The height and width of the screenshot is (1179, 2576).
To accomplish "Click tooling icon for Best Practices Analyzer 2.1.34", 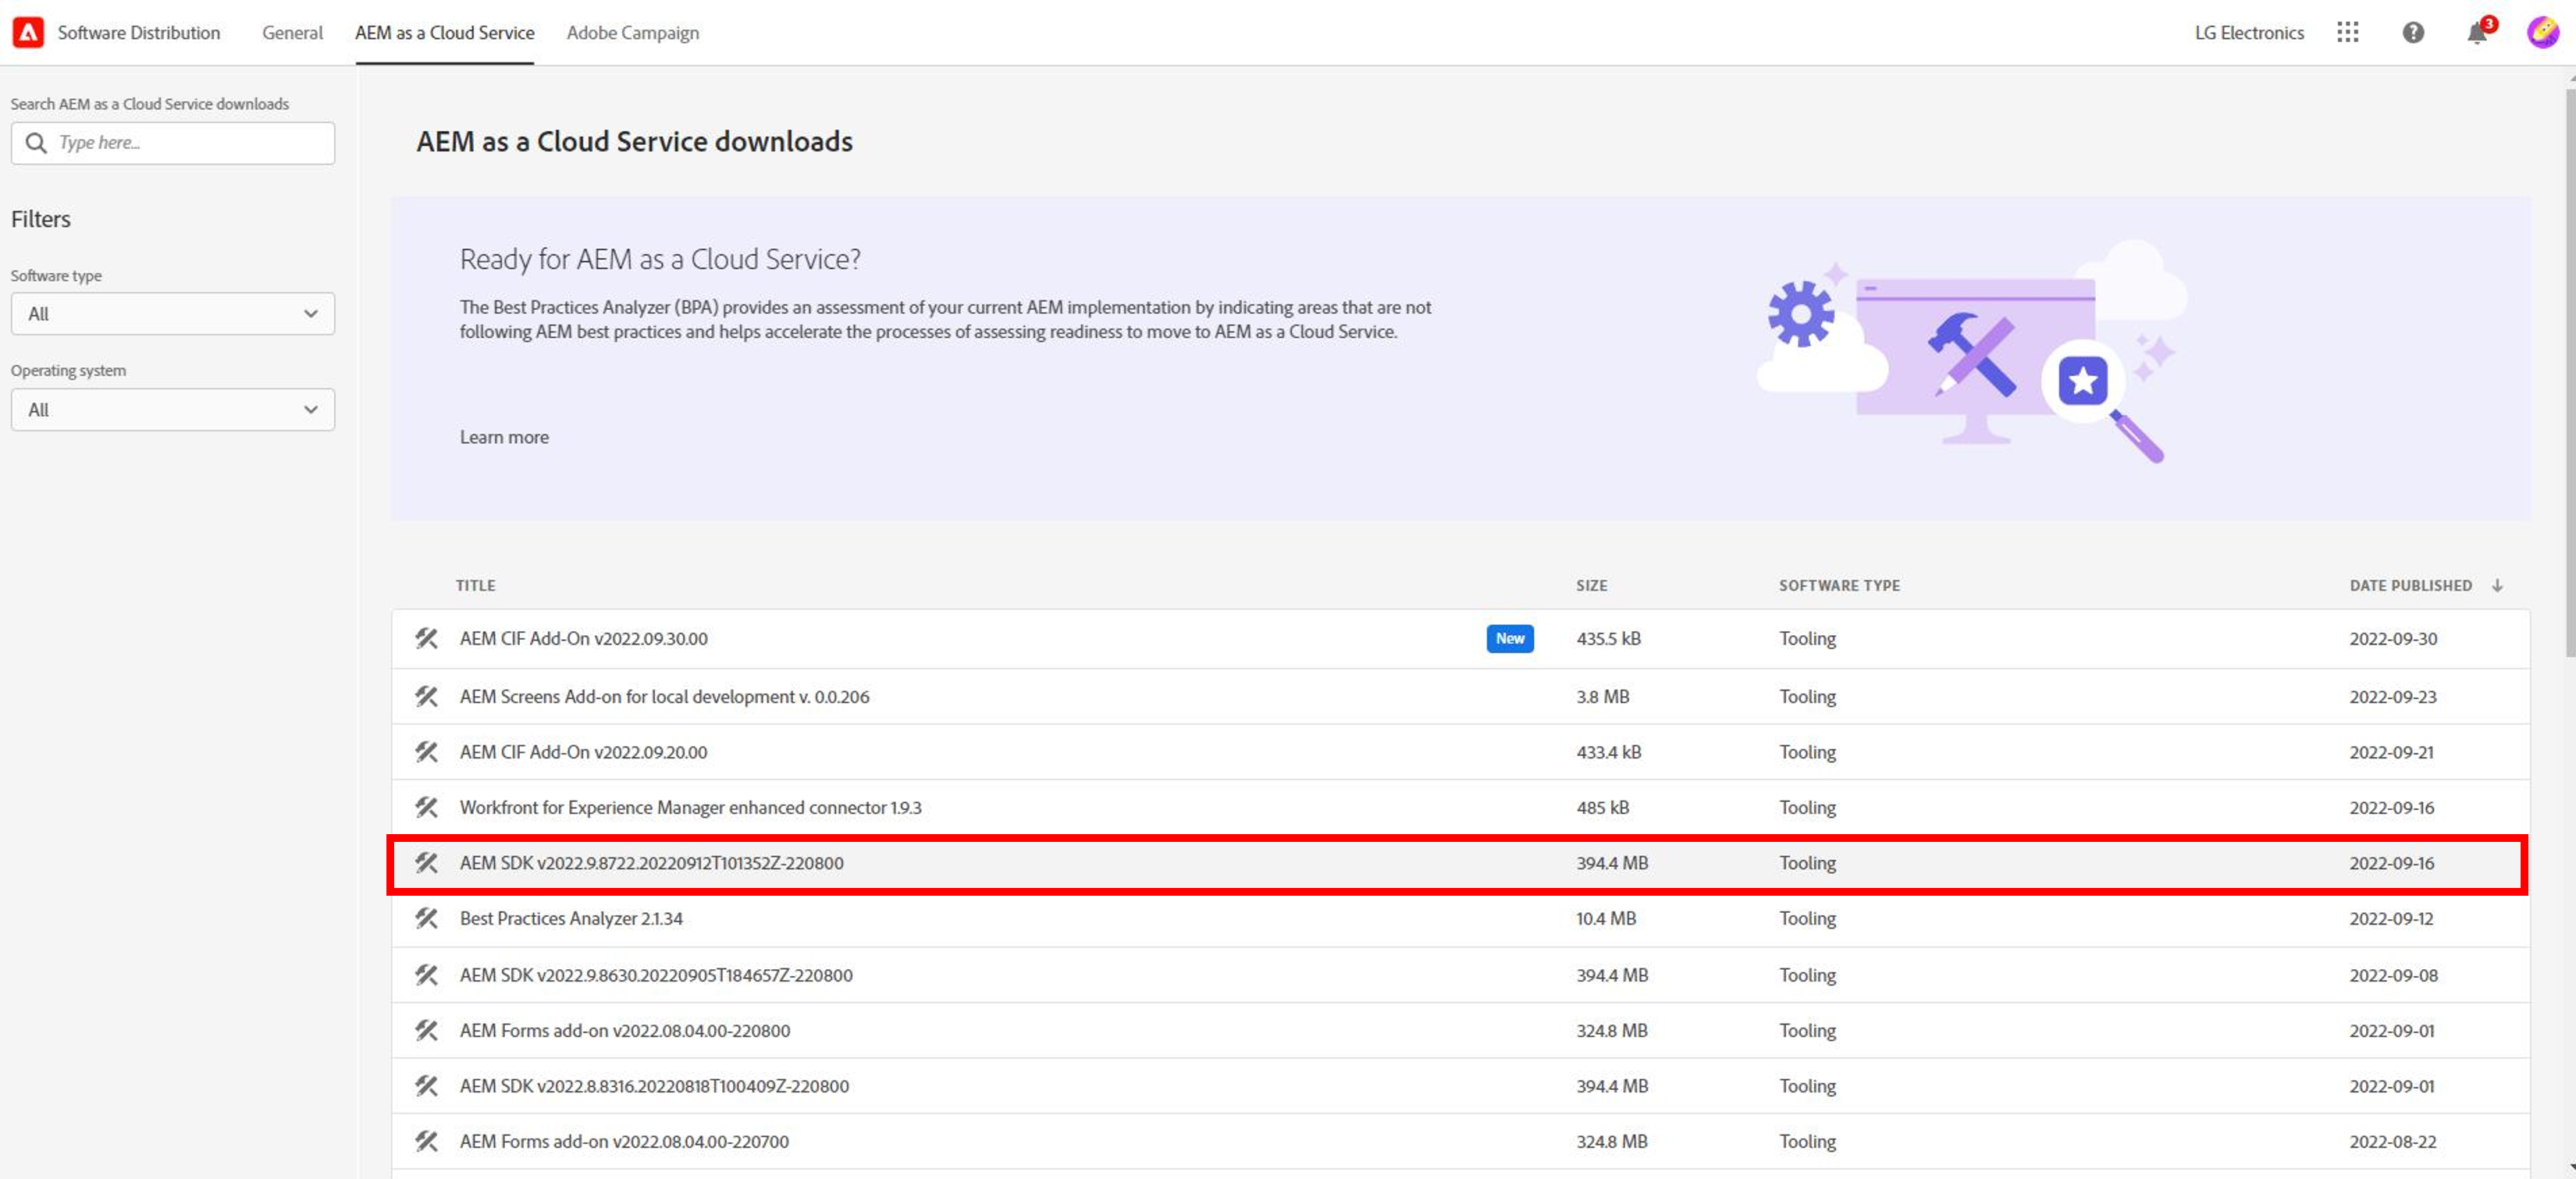I will pos(427,918).
